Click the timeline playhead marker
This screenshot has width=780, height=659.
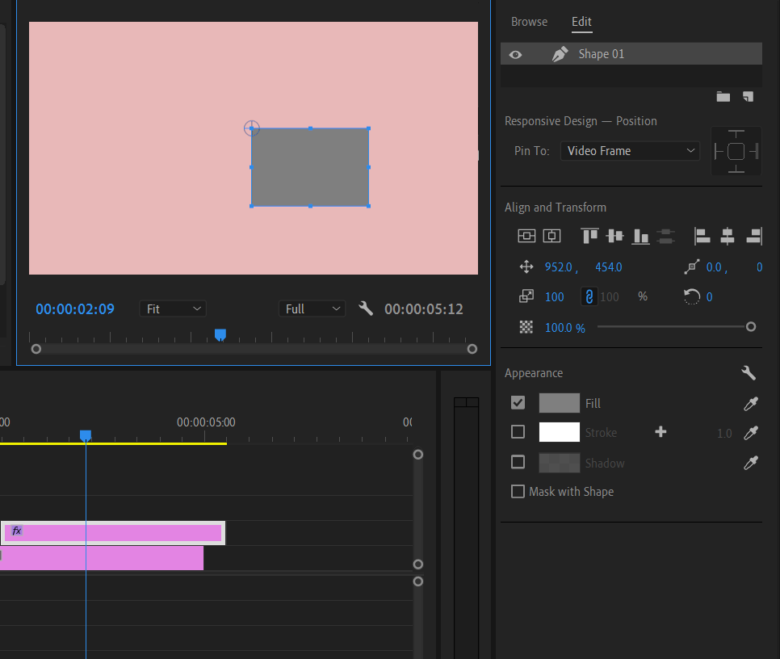pos(86,436)
